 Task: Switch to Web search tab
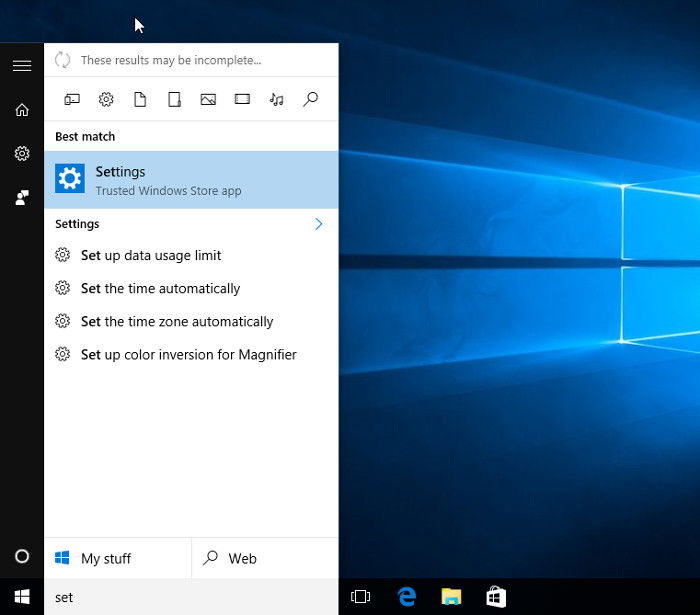click(265, 558)
